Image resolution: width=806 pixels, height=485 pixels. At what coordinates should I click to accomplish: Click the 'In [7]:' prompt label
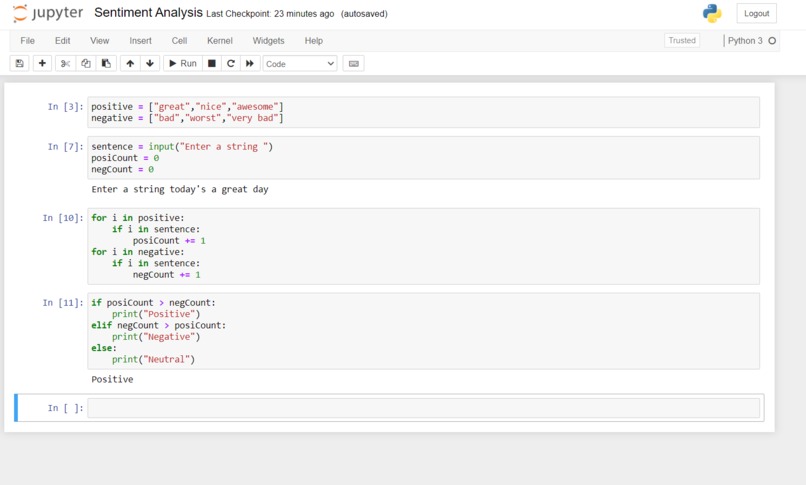(65, 146)
